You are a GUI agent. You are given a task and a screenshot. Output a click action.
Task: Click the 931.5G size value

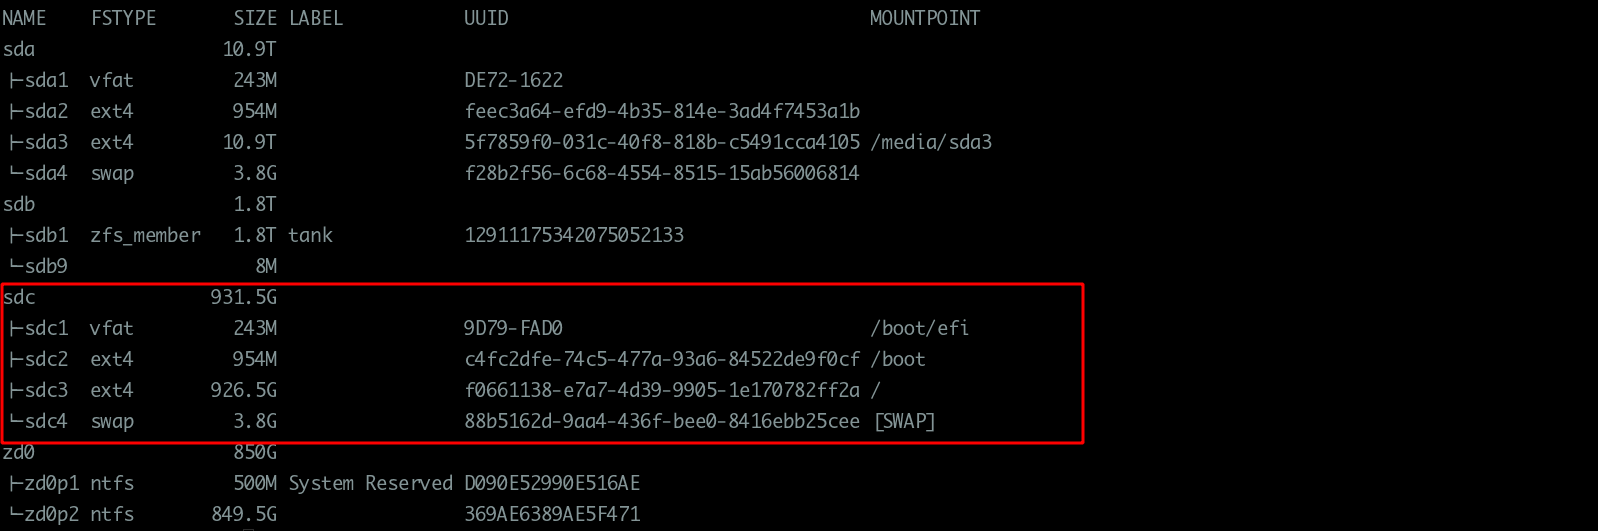click(243, 297)
